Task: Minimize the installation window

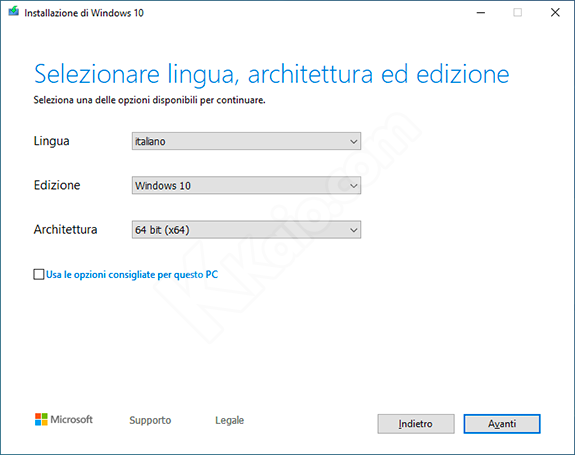Action: coord(481,13)
